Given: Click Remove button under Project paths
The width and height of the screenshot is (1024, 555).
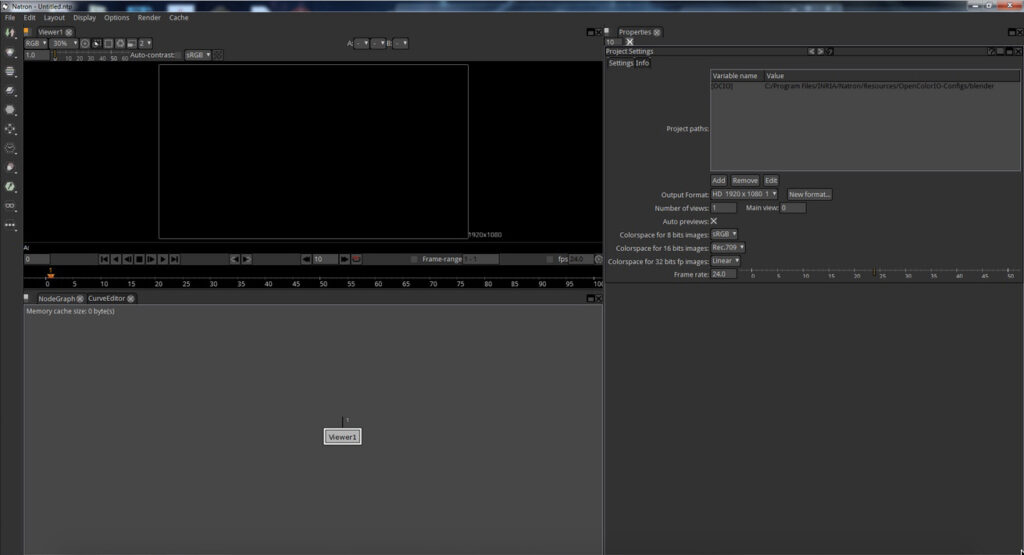Looking at the screenshot, I should coord(744,180).
